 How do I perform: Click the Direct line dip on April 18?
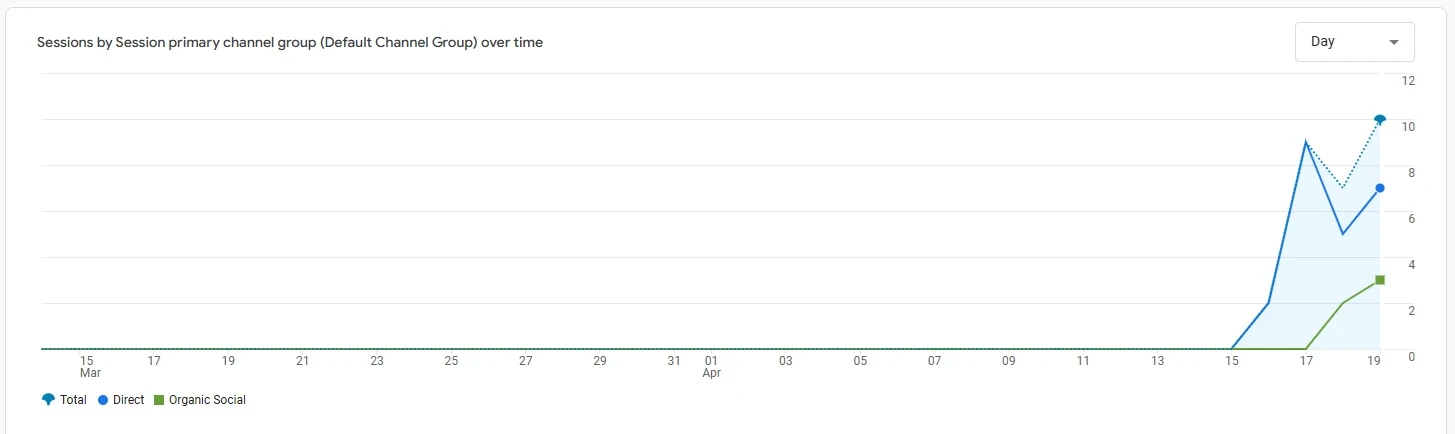(x=1343, y=234)
